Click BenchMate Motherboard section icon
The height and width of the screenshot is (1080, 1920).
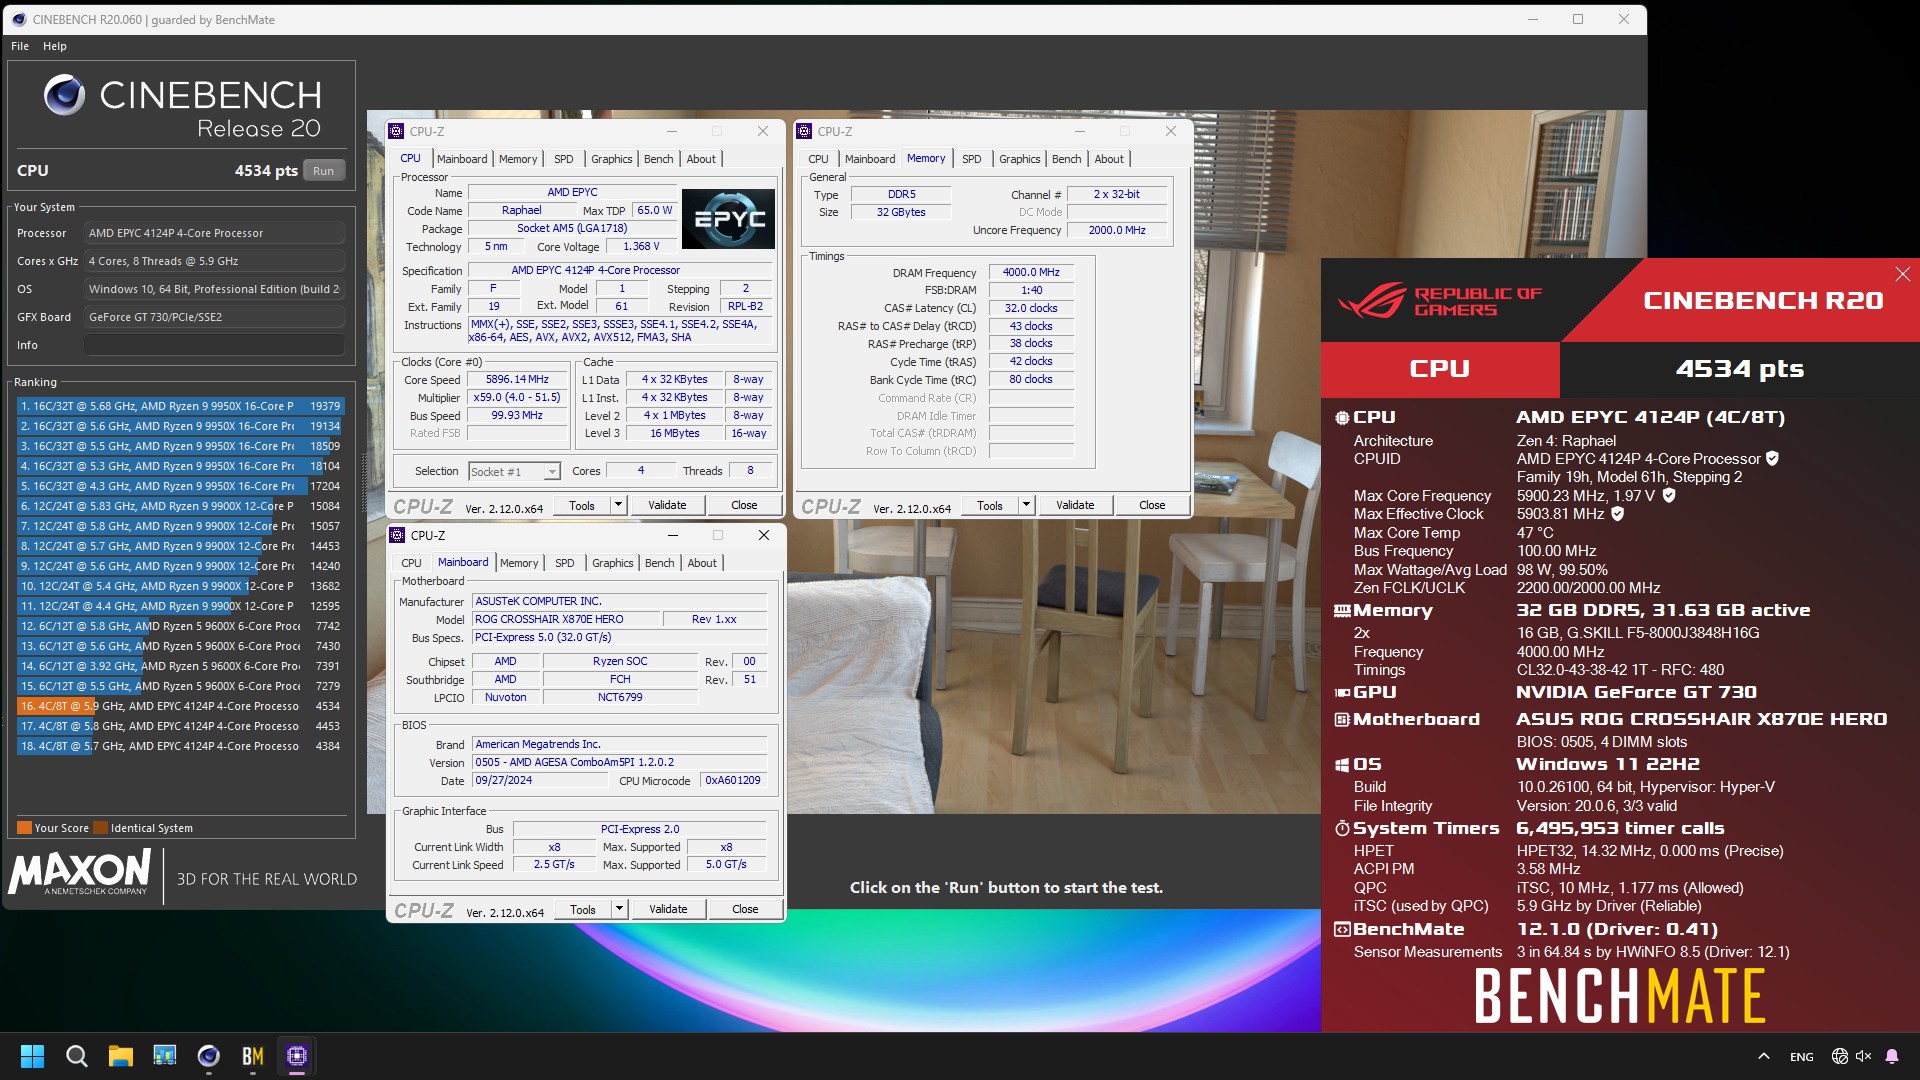point(1342,719)
